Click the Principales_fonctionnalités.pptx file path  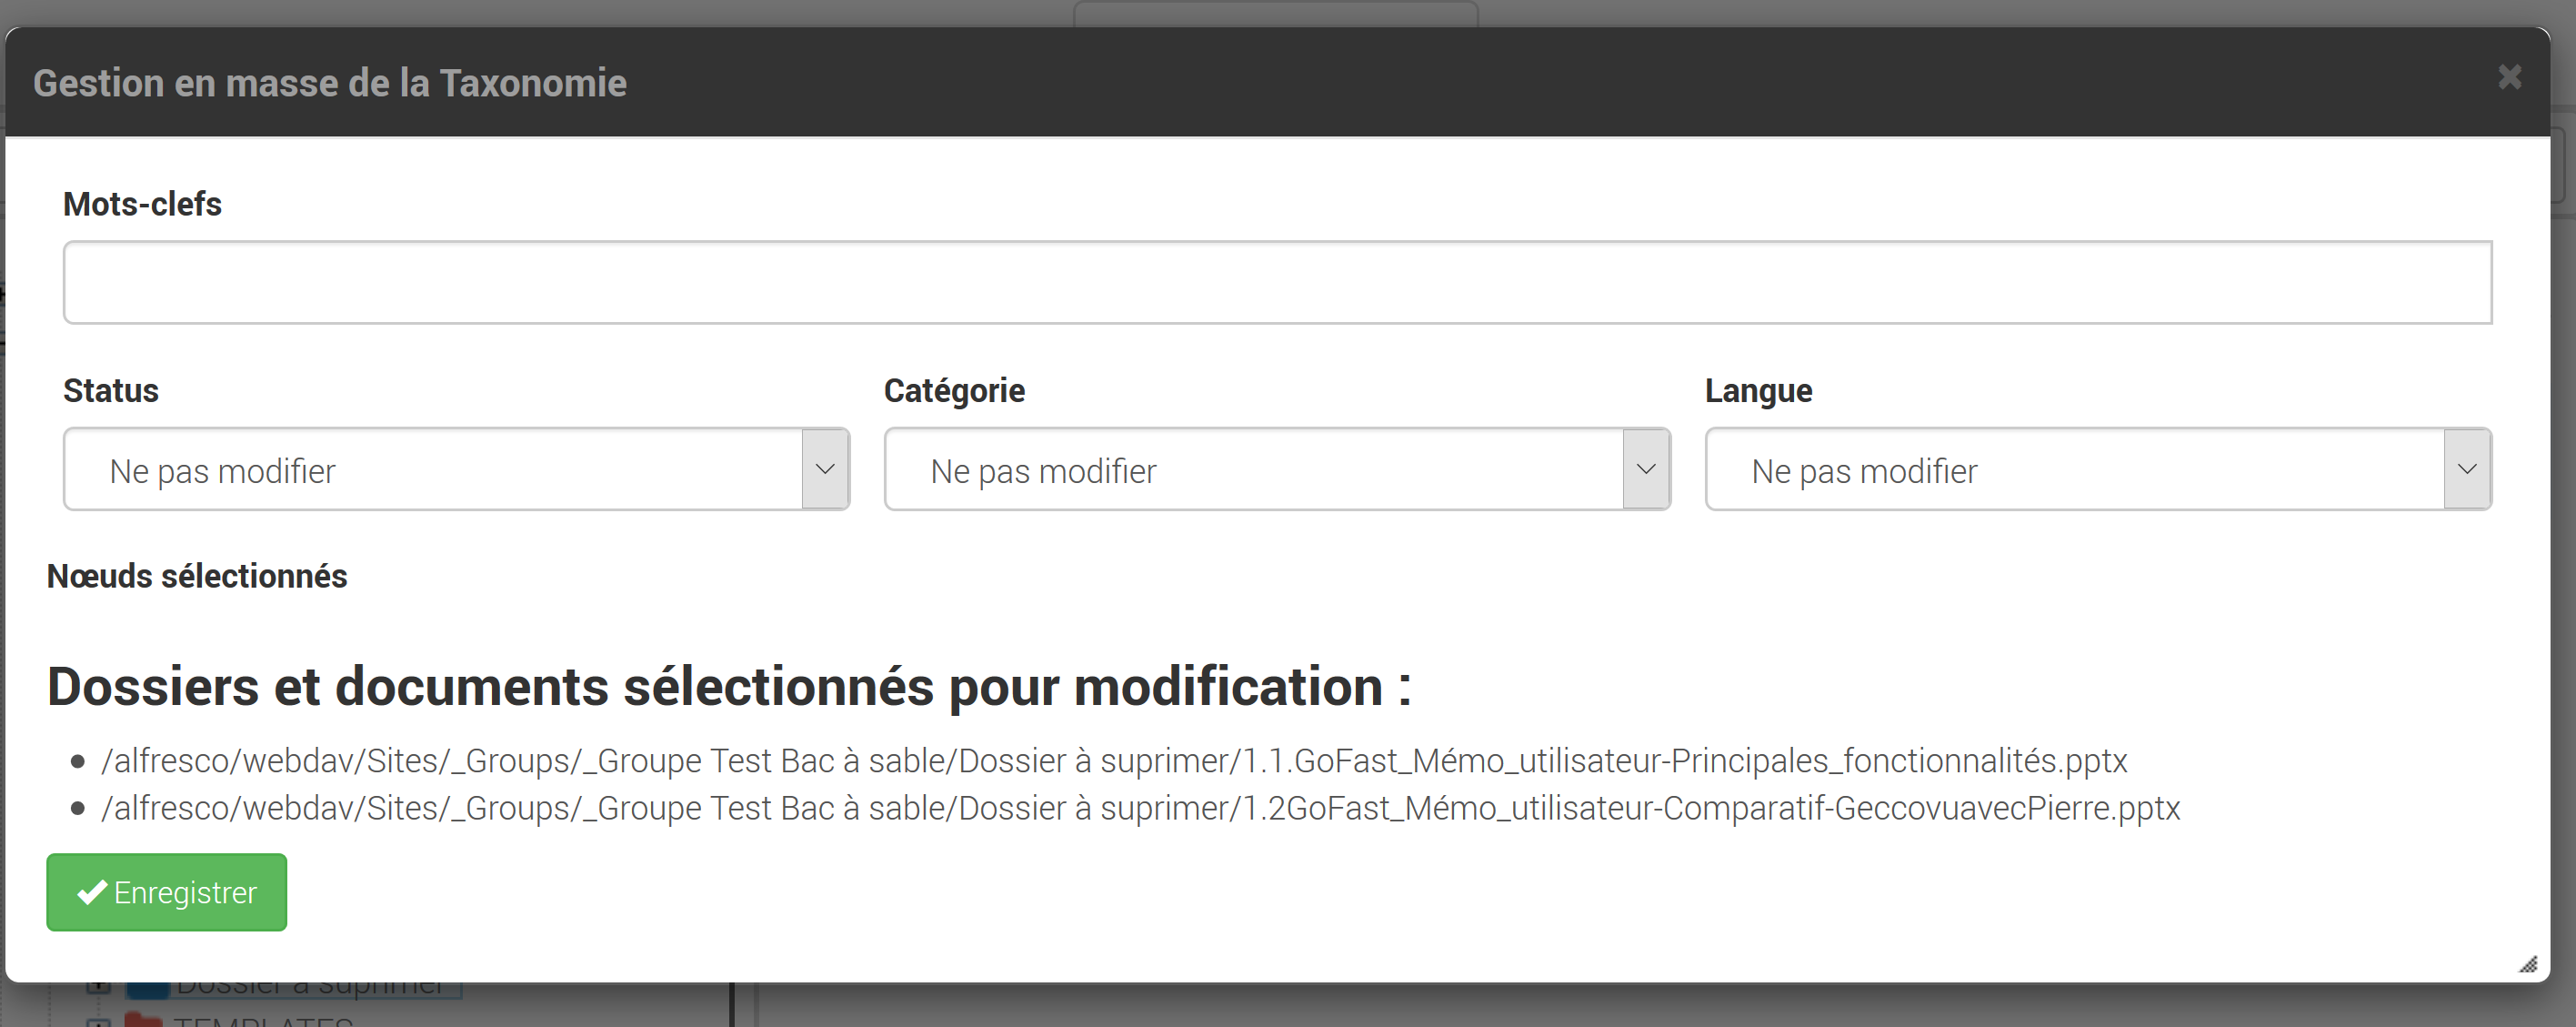pos(1113,761)
